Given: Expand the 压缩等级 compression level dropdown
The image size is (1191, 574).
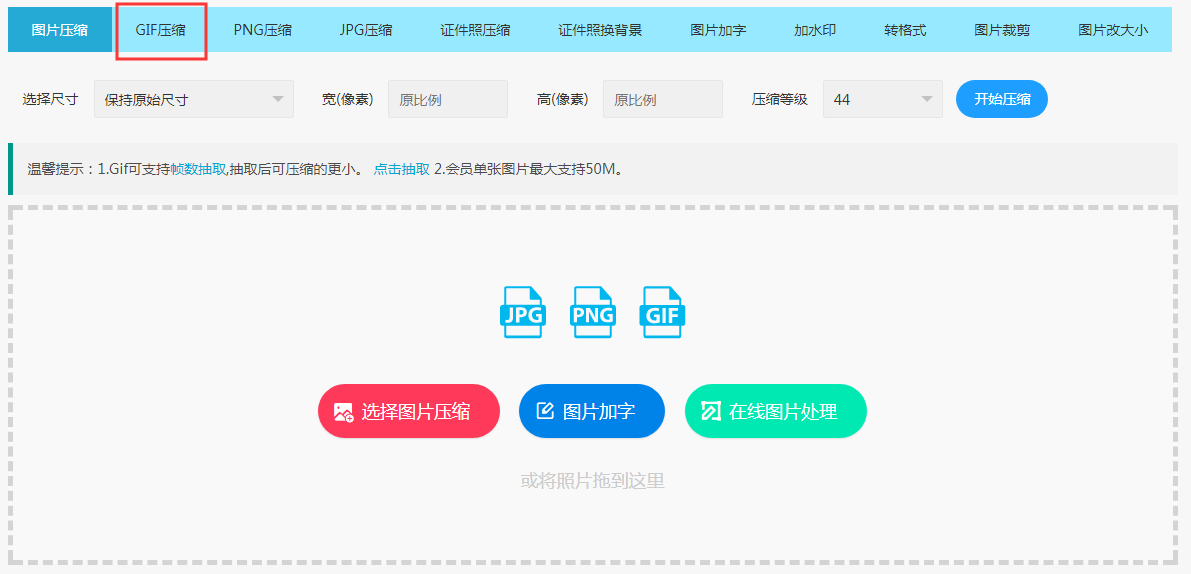Looking at the screenshot, I should [882, 99].
